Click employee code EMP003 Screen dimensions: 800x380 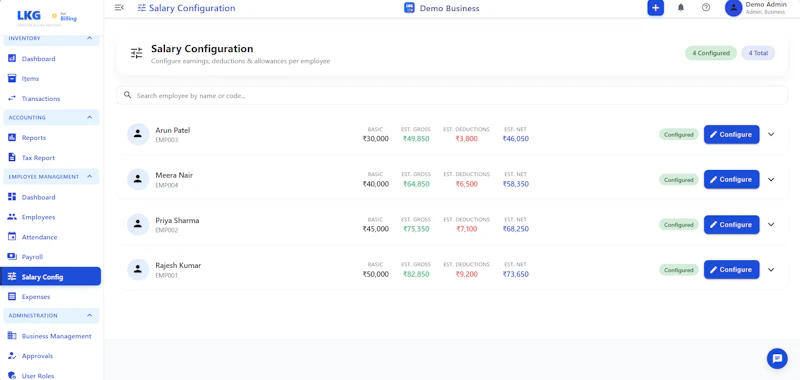pos(167,140)
